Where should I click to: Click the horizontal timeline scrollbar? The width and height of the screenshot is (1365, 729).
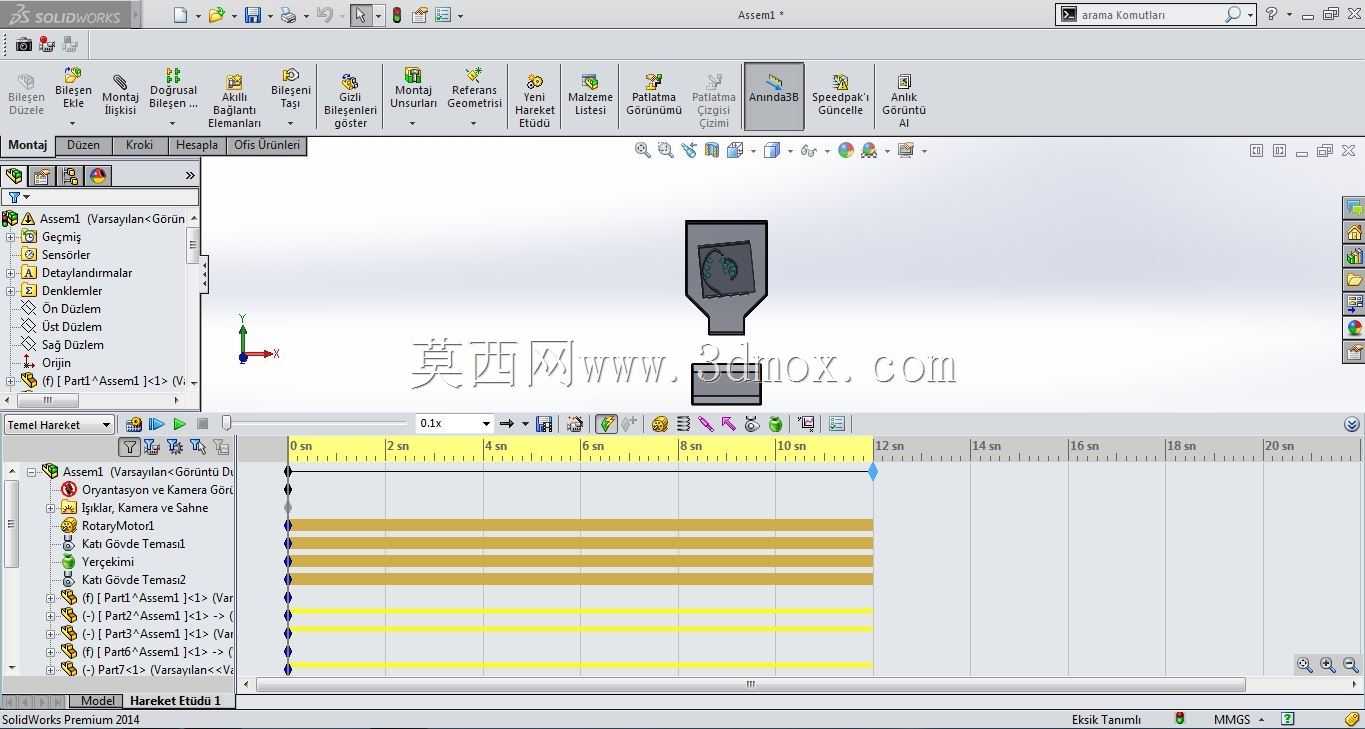pos(751,685)
